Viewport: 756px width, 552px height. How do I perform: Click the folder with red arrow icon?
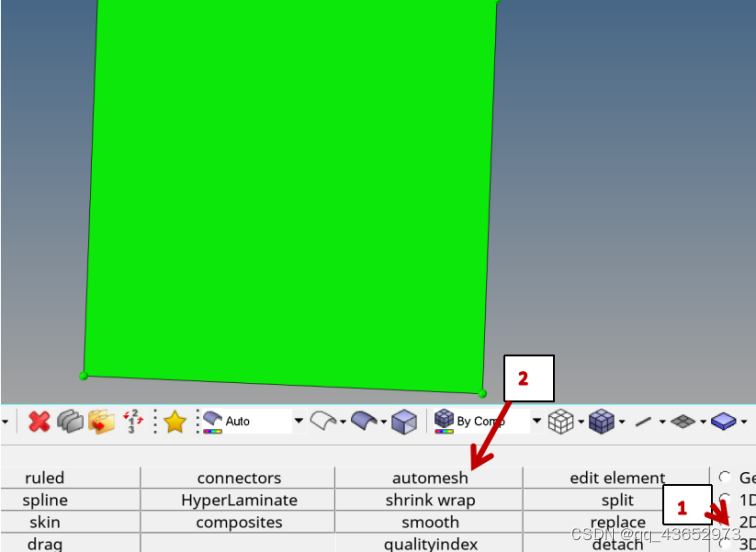[x=102, y=422]
